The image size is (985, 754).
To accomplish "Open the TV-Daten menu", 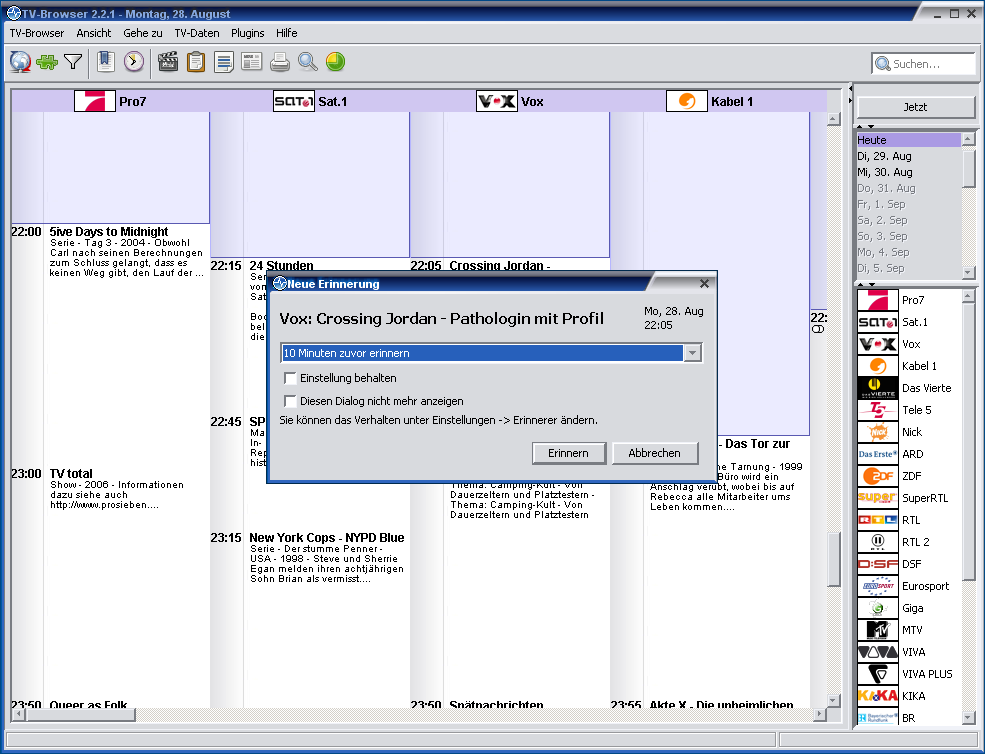I will coord(197,33).
